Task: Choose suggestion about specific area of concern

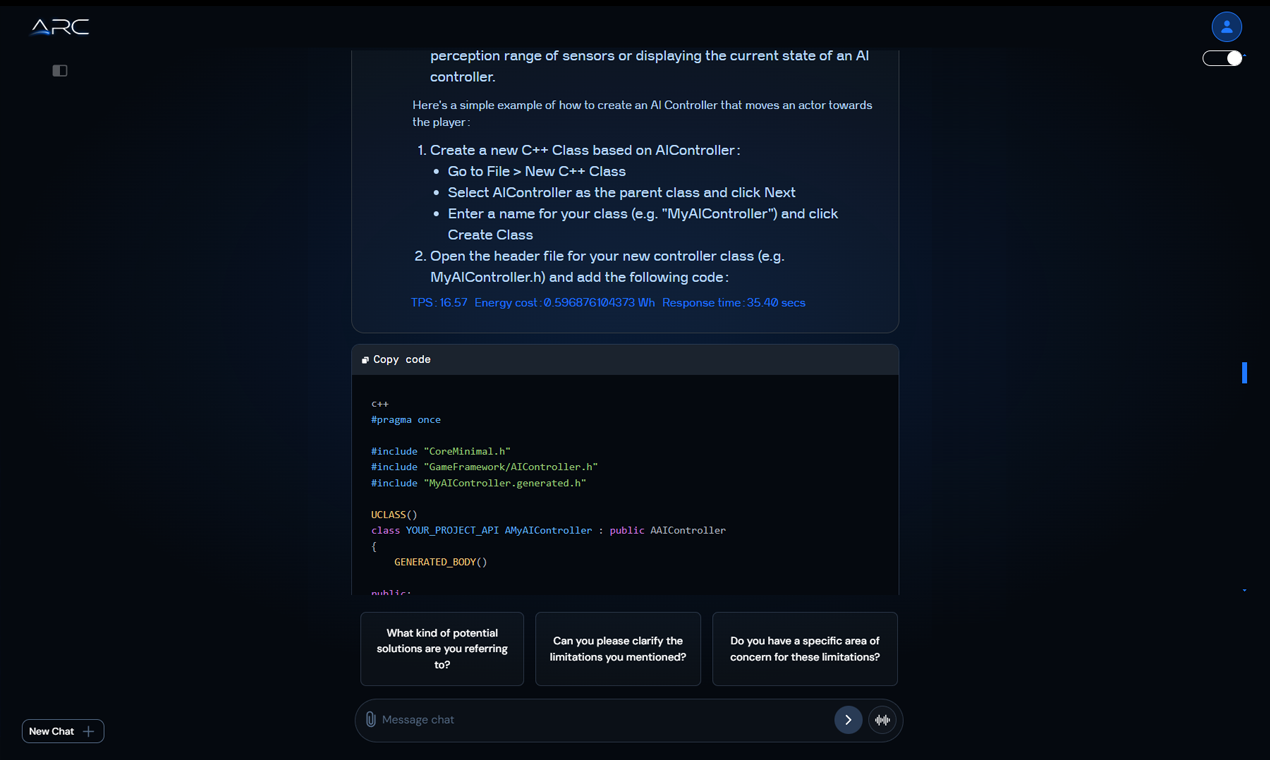Action: (x=805, y=649)
